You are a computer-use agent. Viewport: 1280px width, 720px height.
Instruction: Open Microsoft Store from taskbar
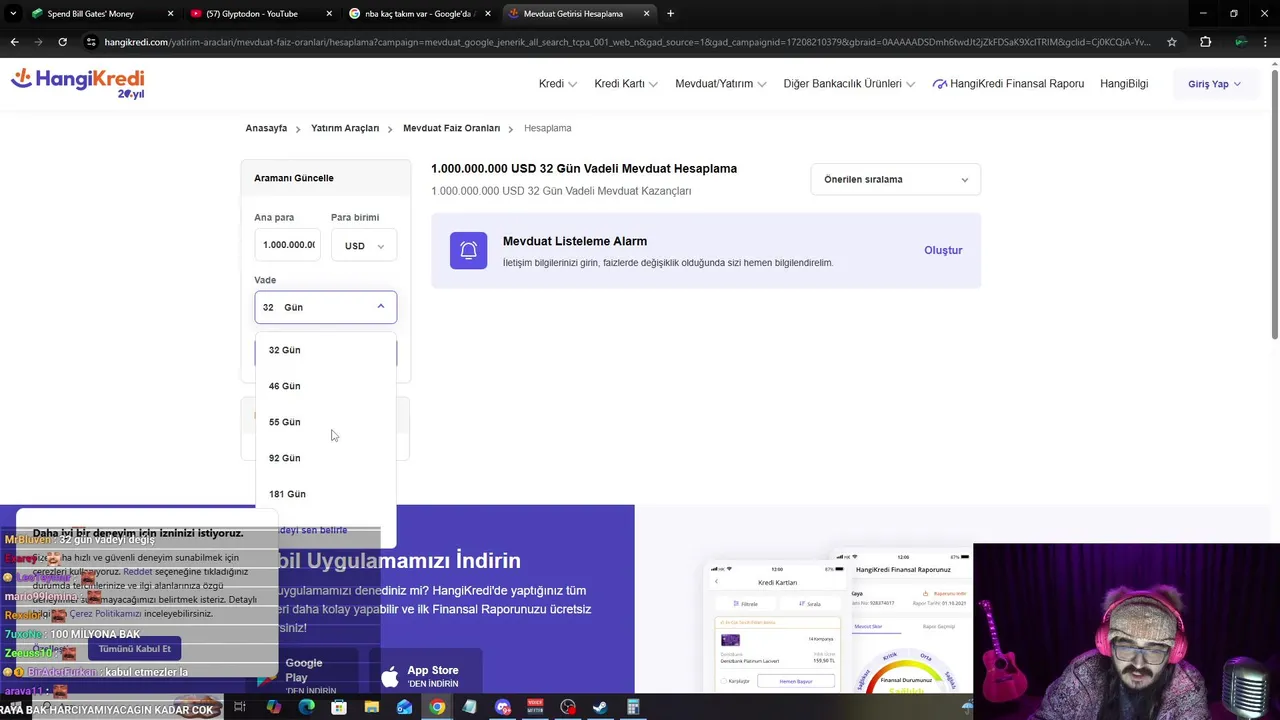tap(339, 707)
